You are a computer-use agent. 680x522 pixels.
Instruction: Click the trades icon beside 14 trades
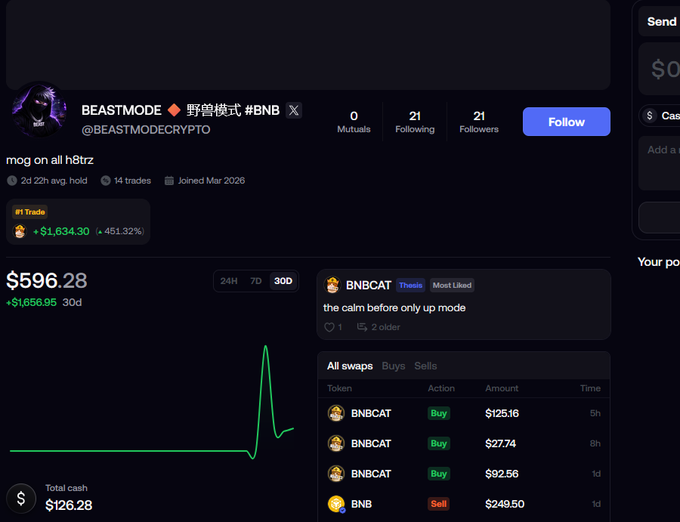click(105, 181)
